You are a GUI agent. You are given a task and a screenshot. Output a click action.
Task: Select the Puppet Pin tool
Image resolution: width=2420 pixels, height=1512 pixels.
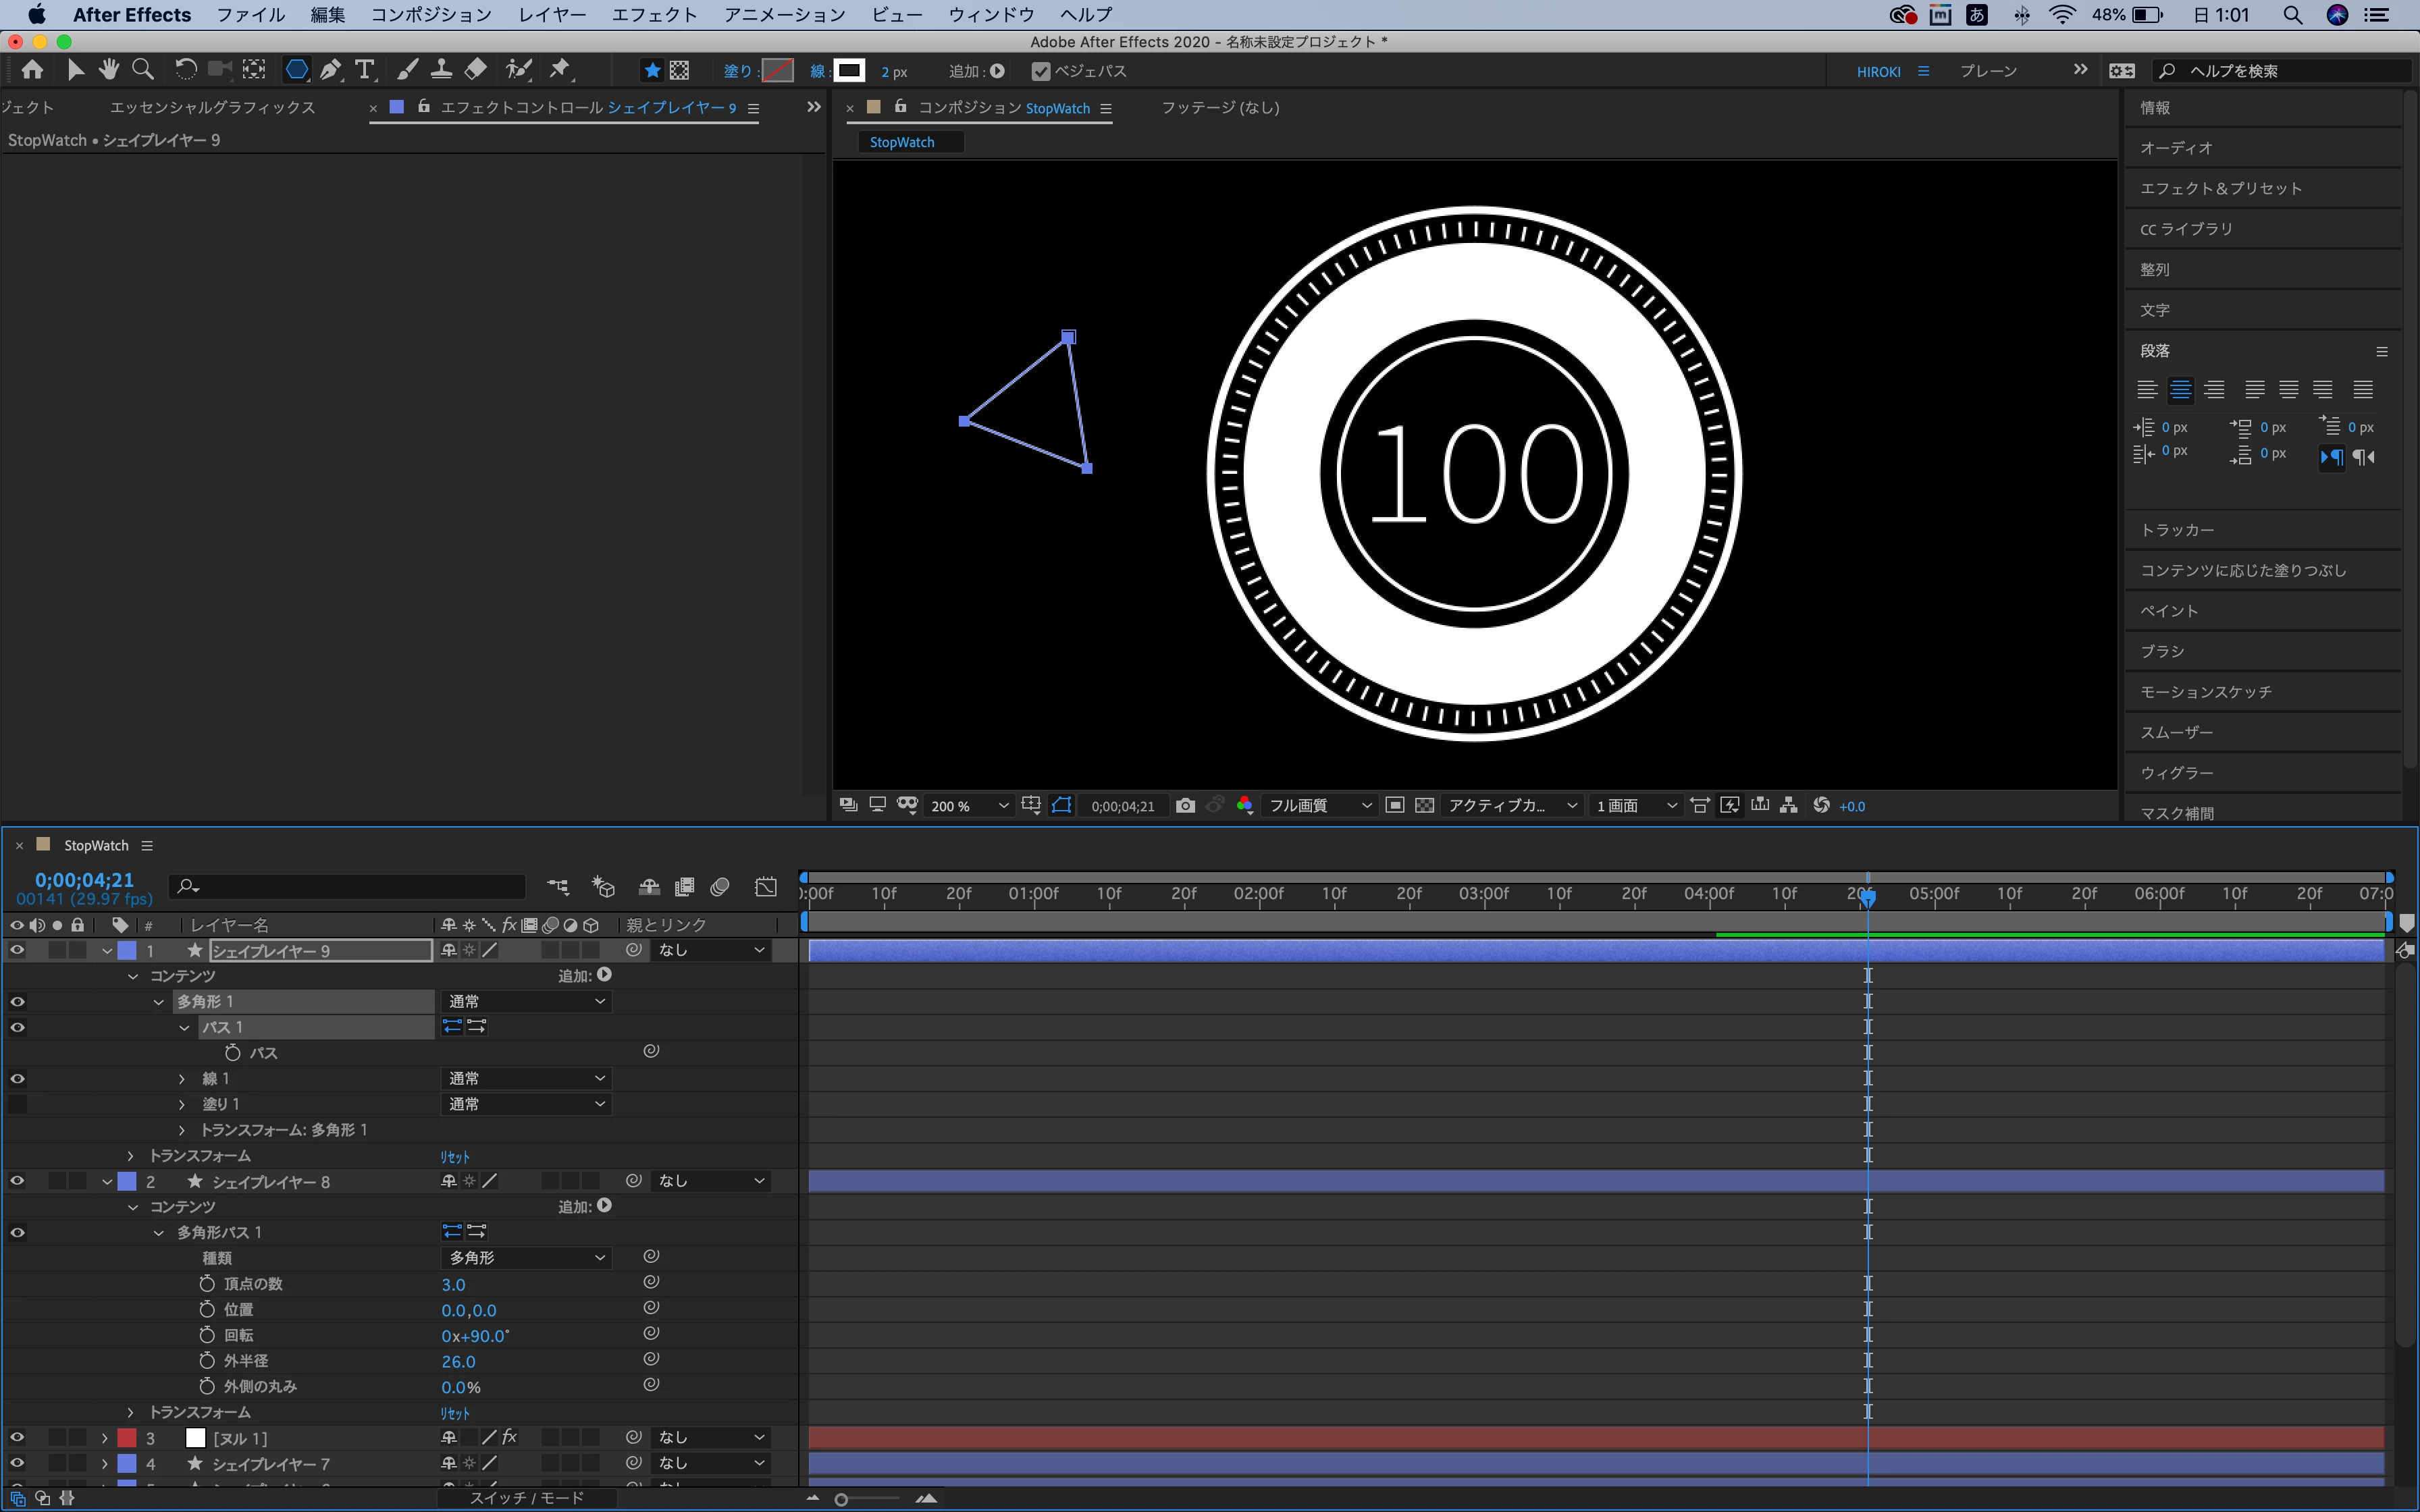tap(560, 70)
